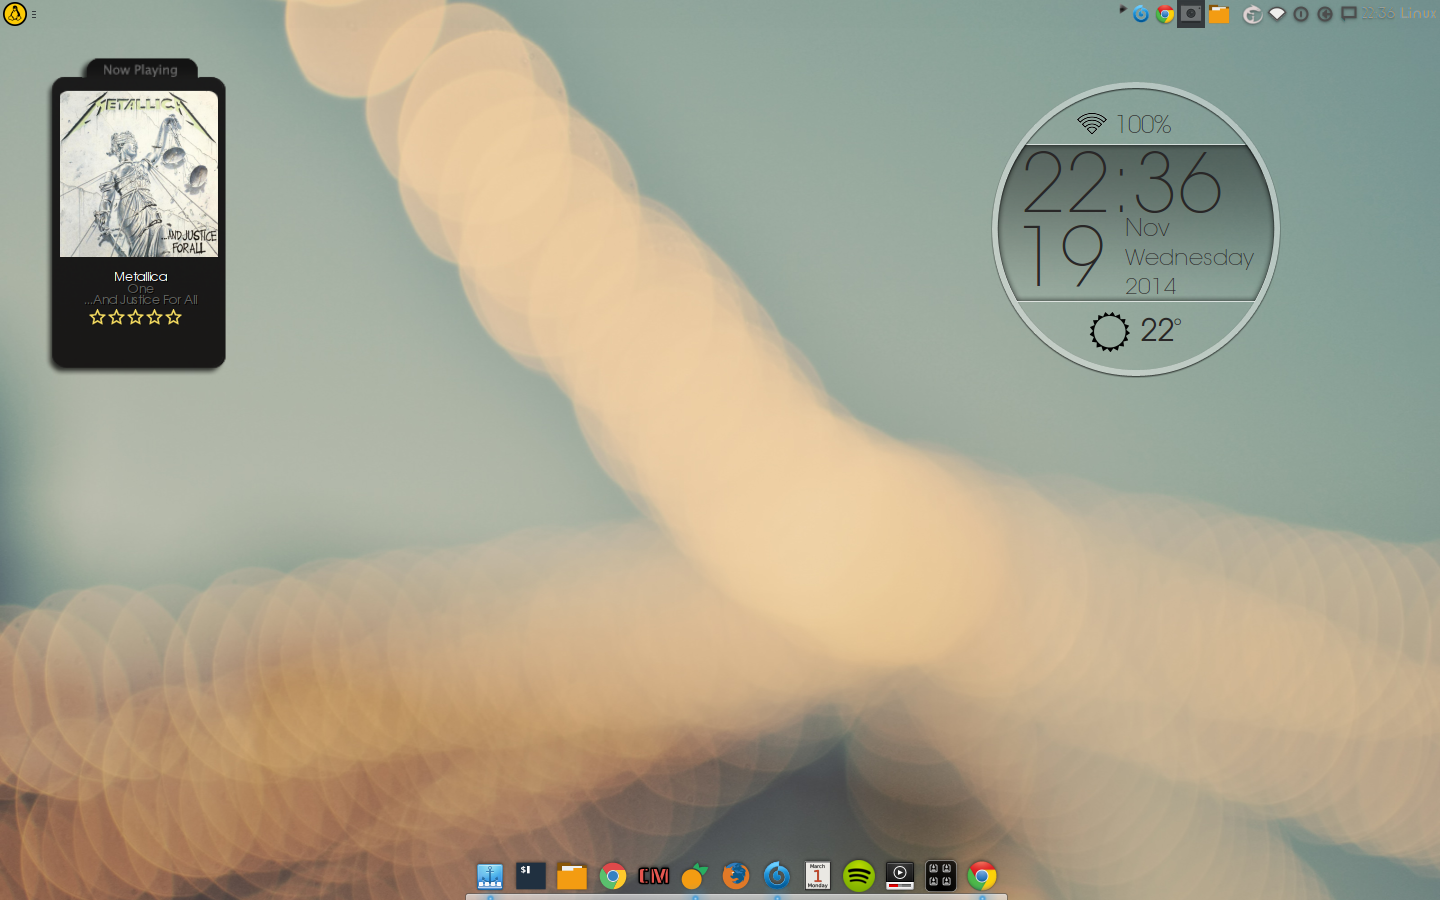Expand the tray's small black arrow
This screenshot has width=1440, height=900.
[1122, 10]
